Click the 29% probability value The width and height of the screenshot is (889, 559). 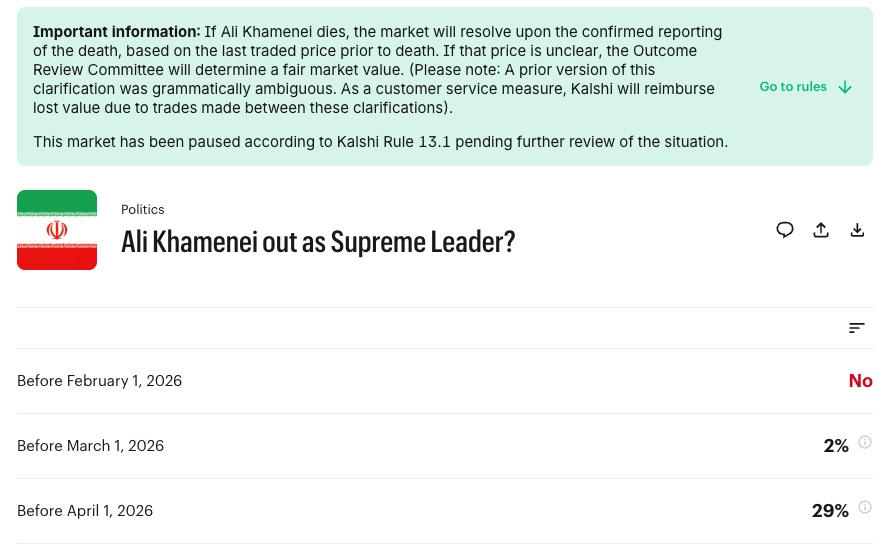[830, 511]
